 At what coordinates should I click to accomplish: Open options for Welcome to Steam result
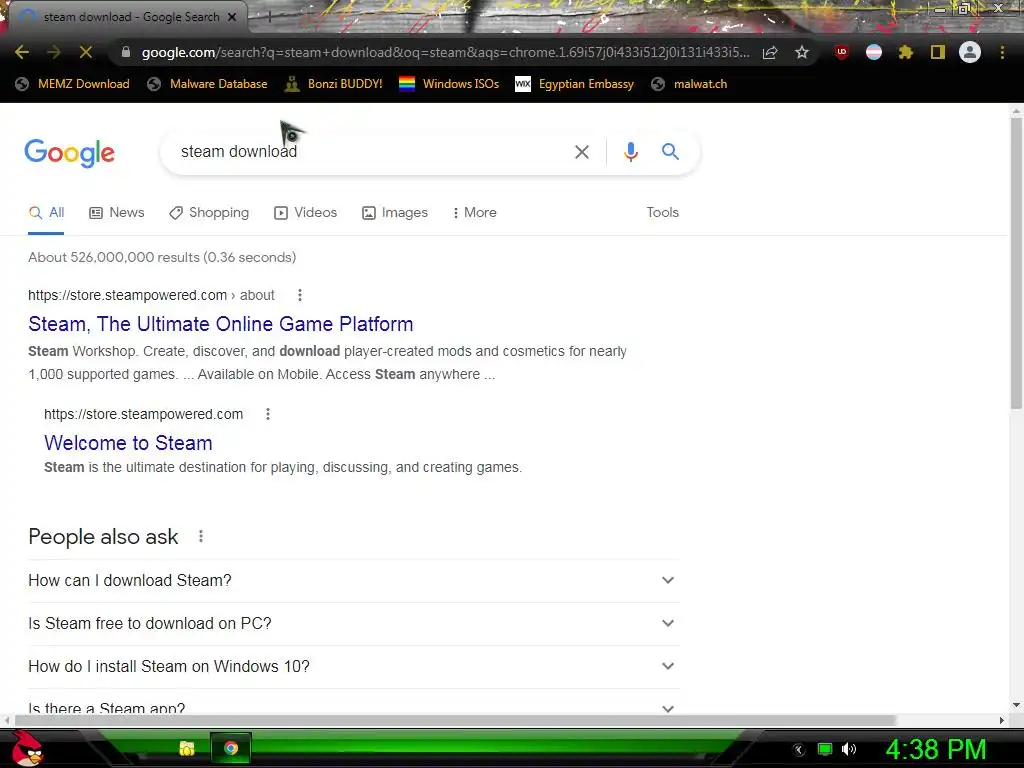(x=268, y=414)
